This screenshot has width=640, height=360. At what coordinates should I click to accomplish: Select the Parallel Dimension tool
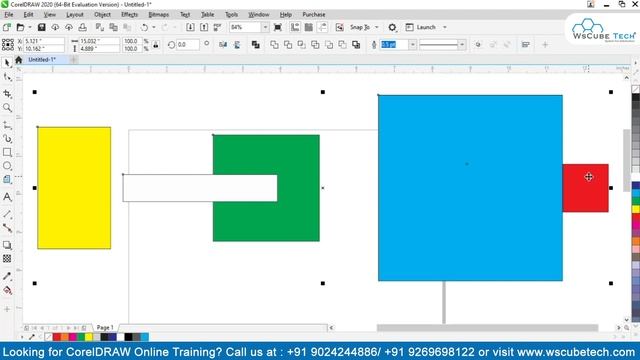pos(7,214)
